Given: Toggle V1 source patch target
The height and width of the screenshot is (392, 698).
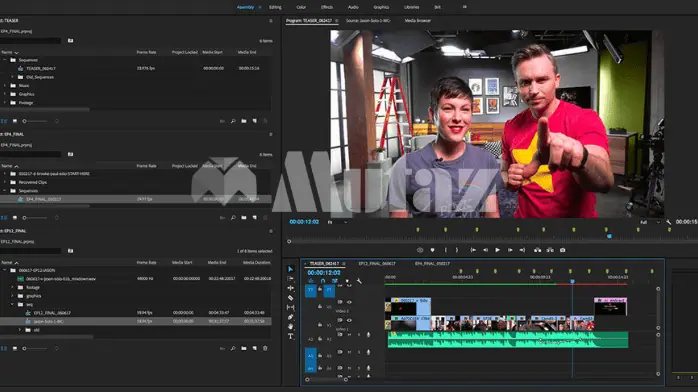Looking at the screenshot, I should pyautogui.click(x=311, y=290).
